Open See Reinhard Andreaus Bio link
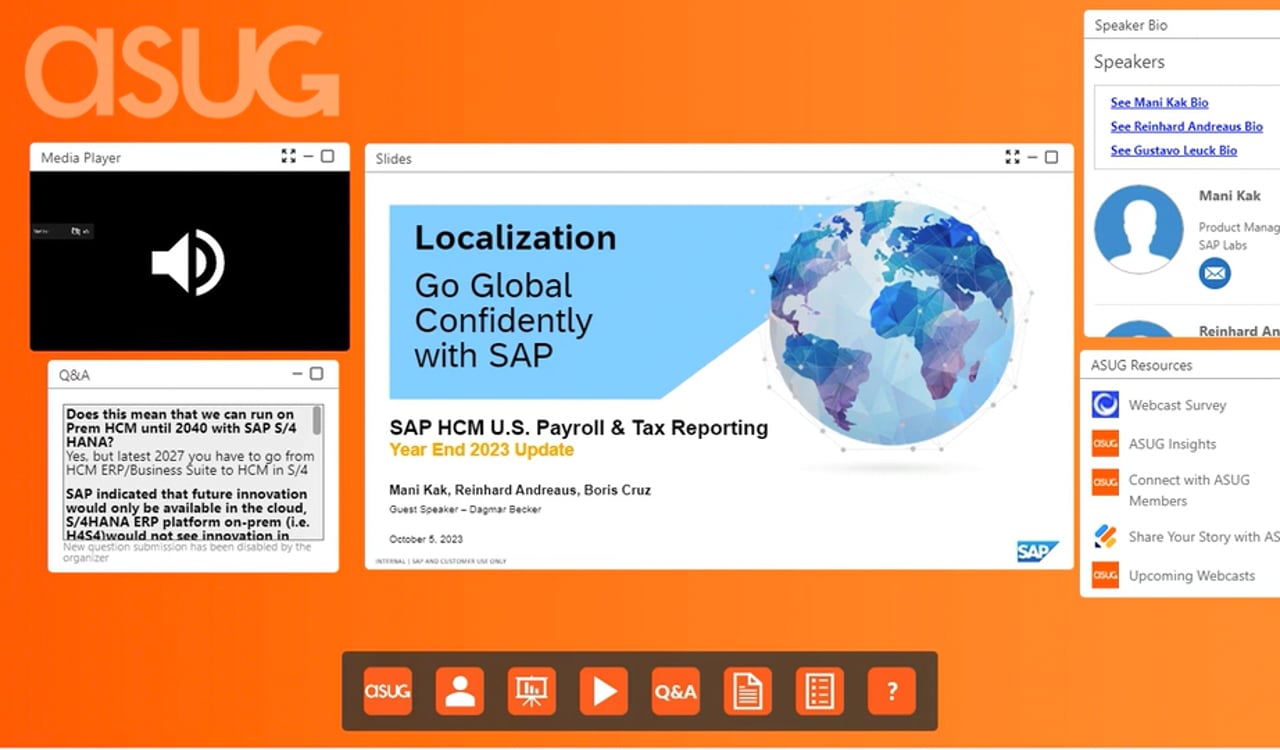Image resolution: width=1280 pixels, height=750 pixels. click(1186, 126)
